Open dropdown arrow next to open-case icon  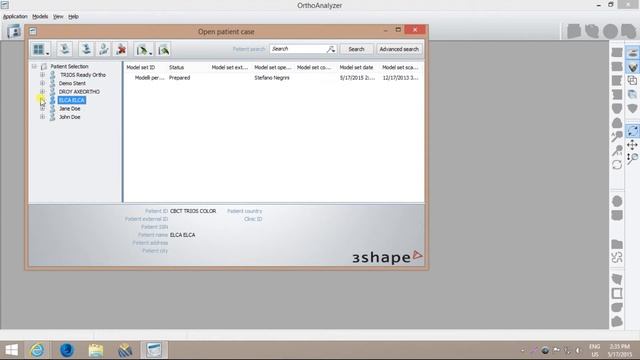[151, 53]
